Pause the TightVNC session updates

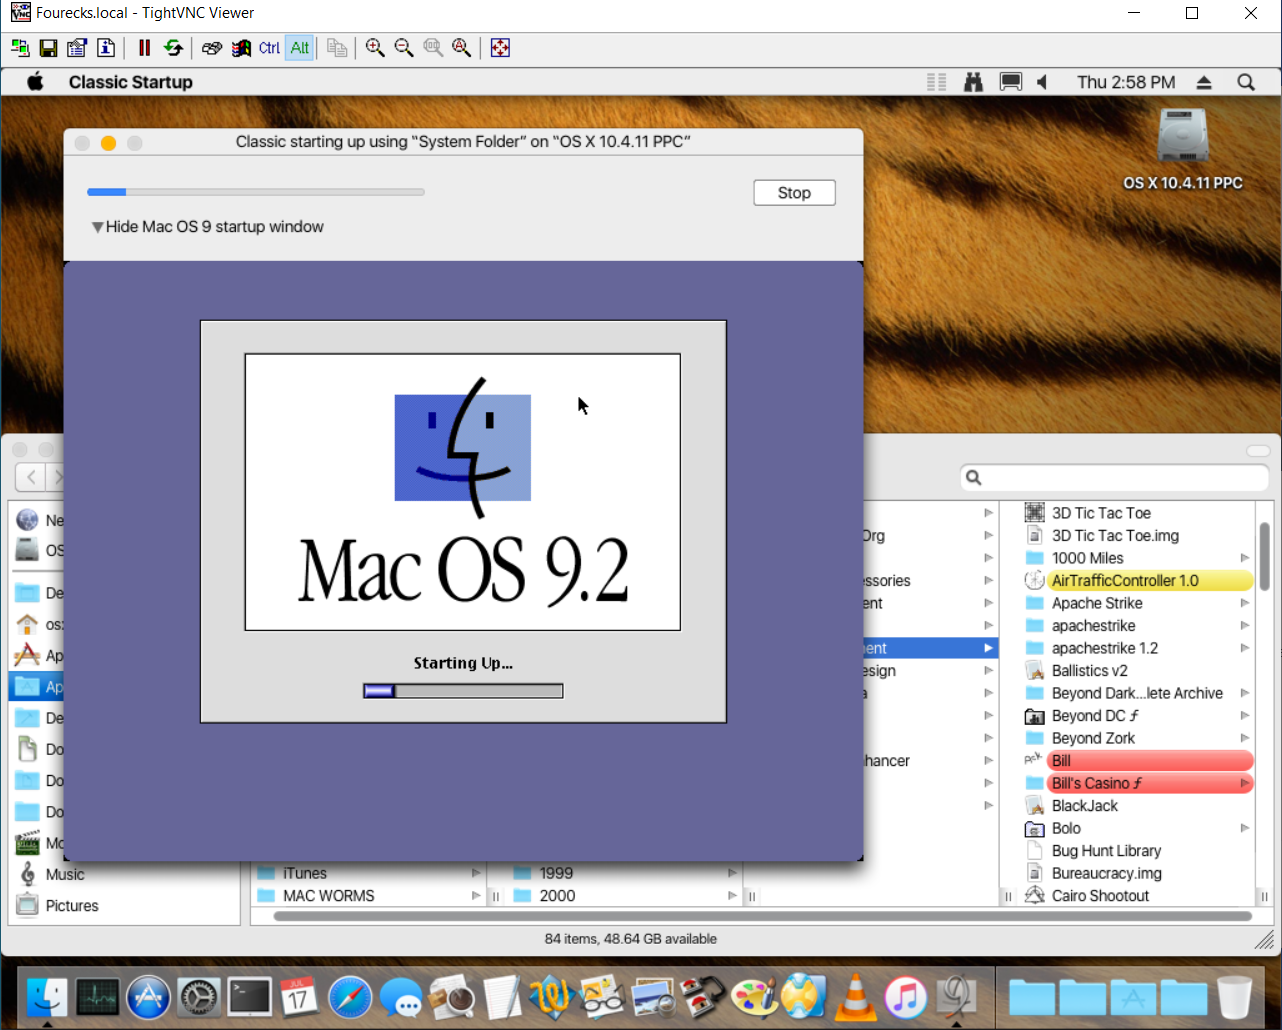pos(144,48)
